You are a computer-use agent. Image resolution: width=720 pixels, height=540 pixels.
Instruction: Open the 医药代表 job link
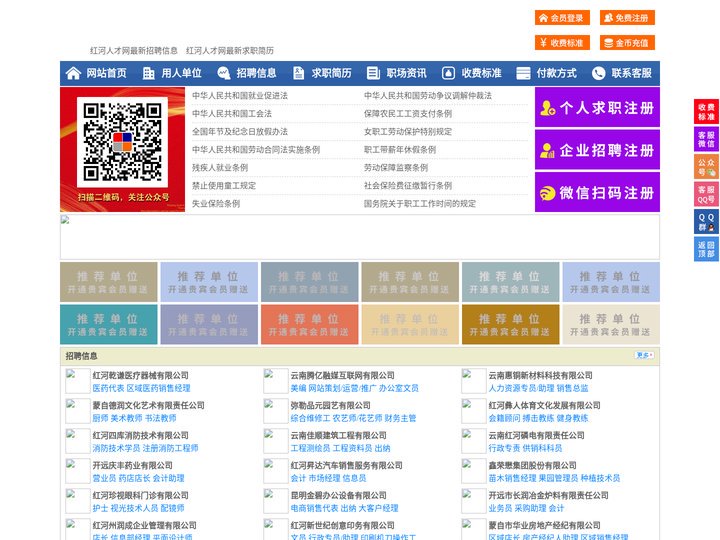(x=108, y=388)
